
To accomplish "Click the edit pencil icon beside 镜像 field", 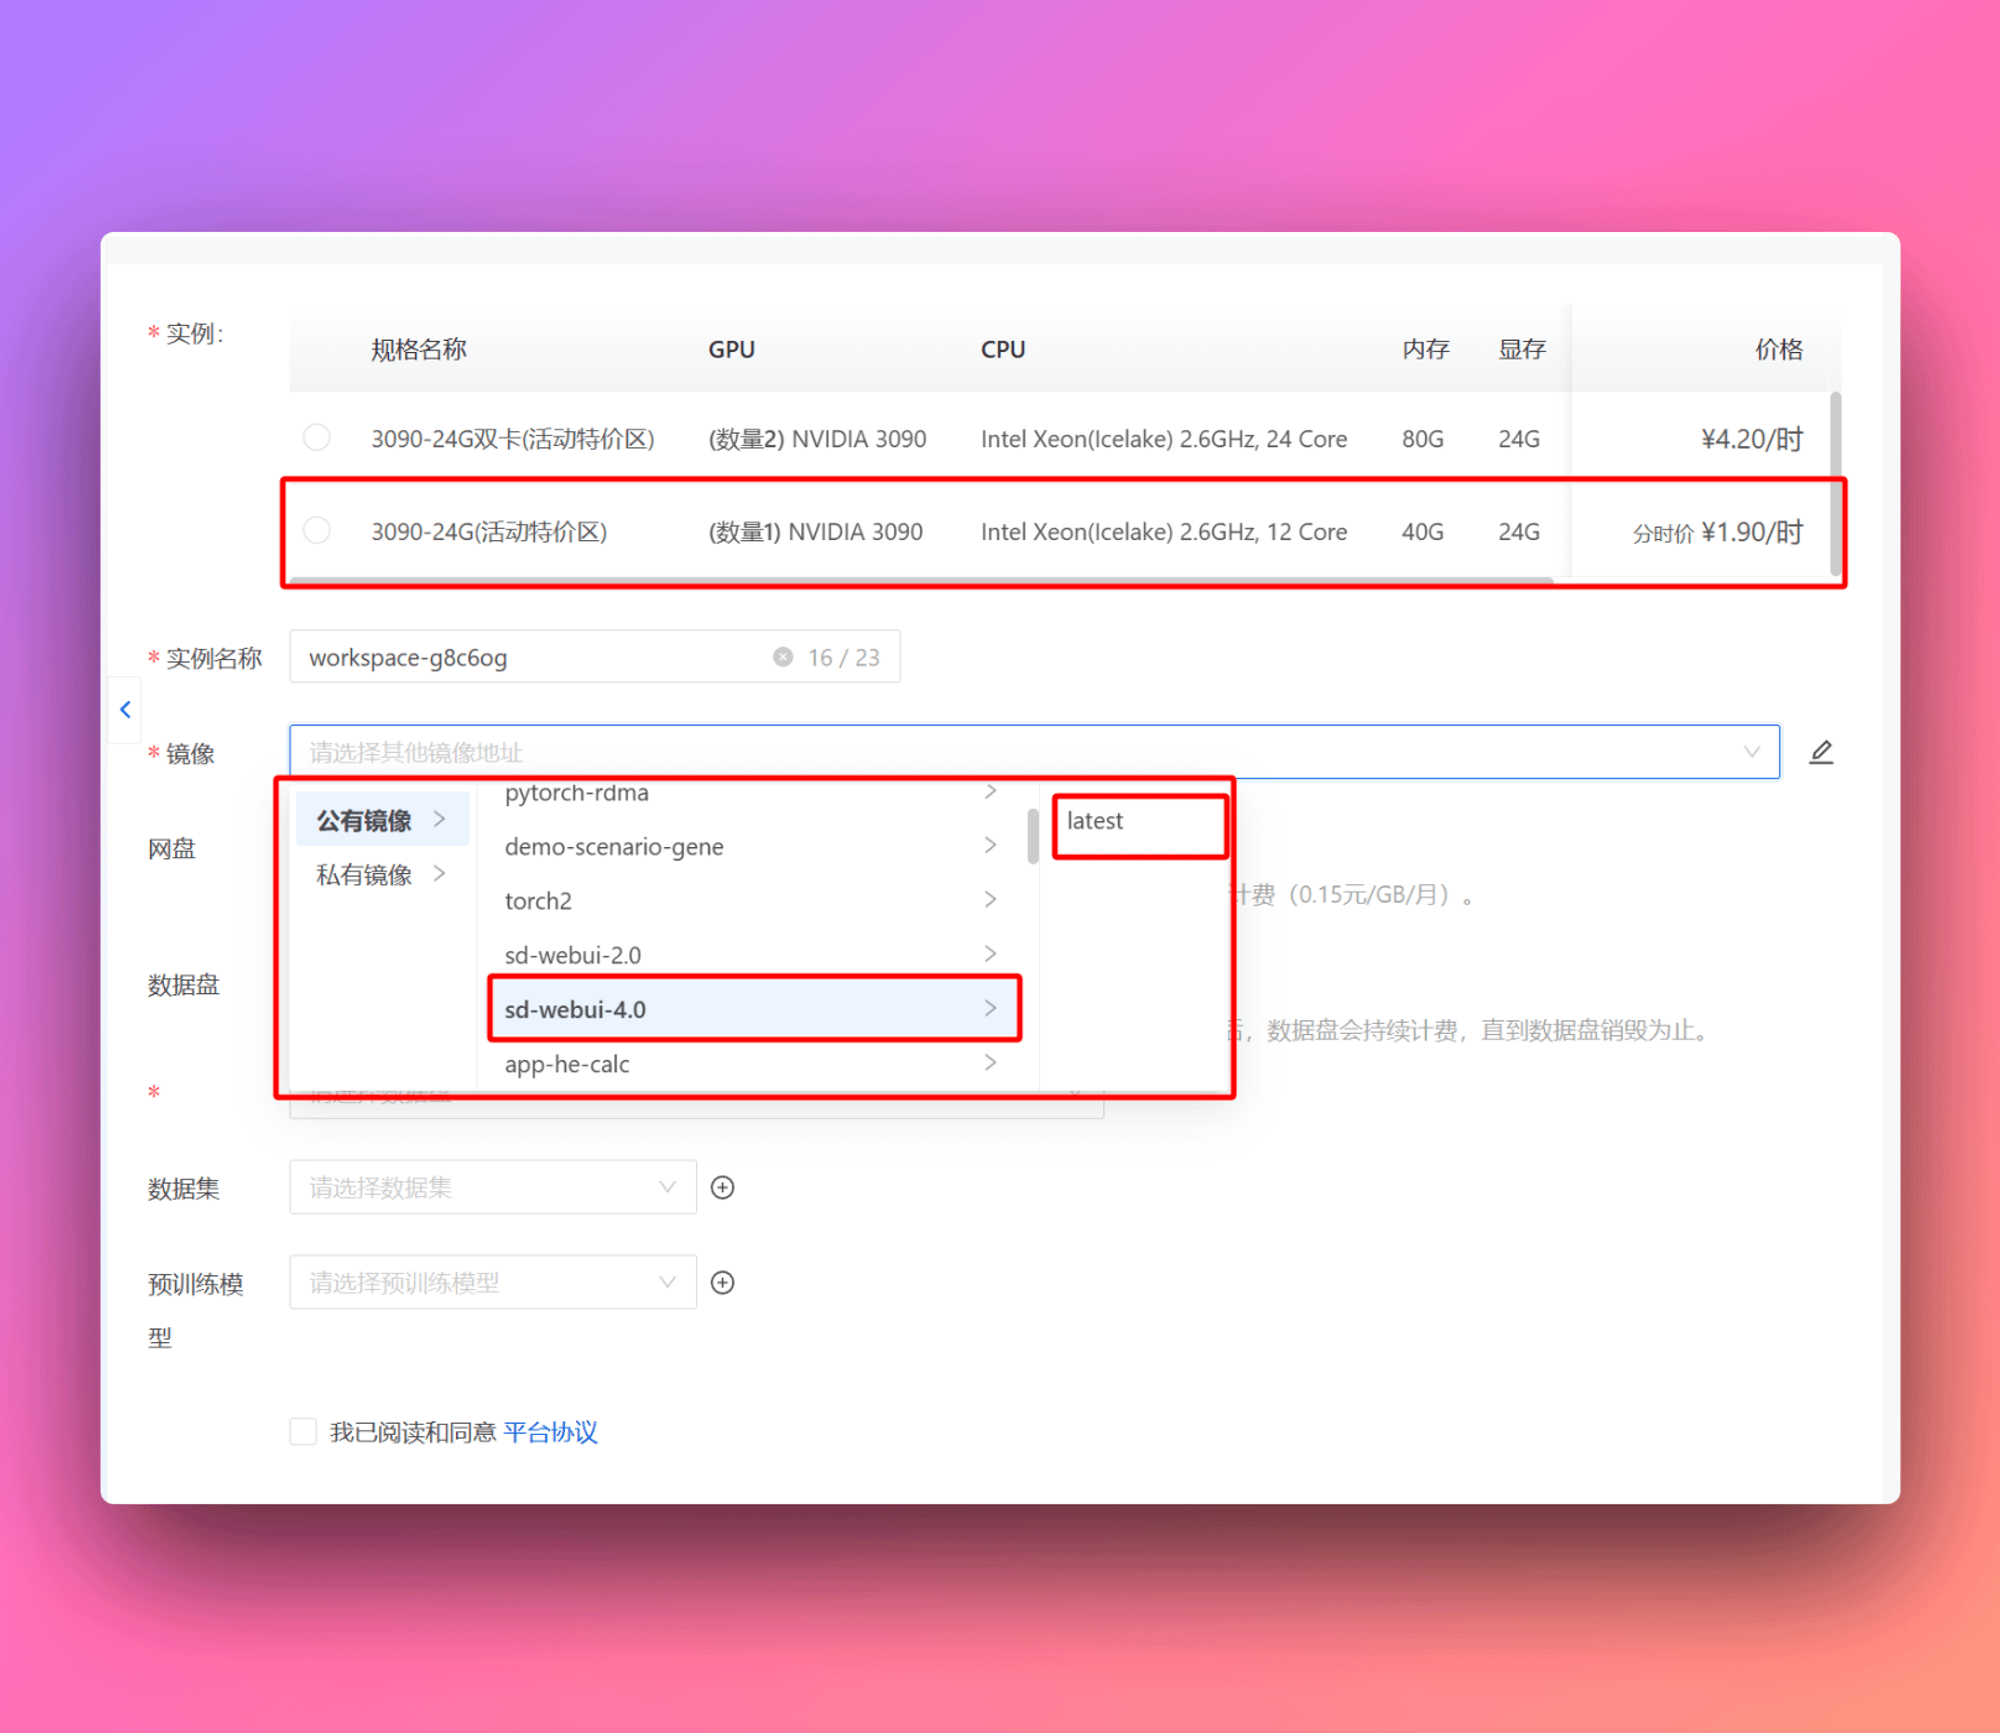I will click(x=1820, y=752).
